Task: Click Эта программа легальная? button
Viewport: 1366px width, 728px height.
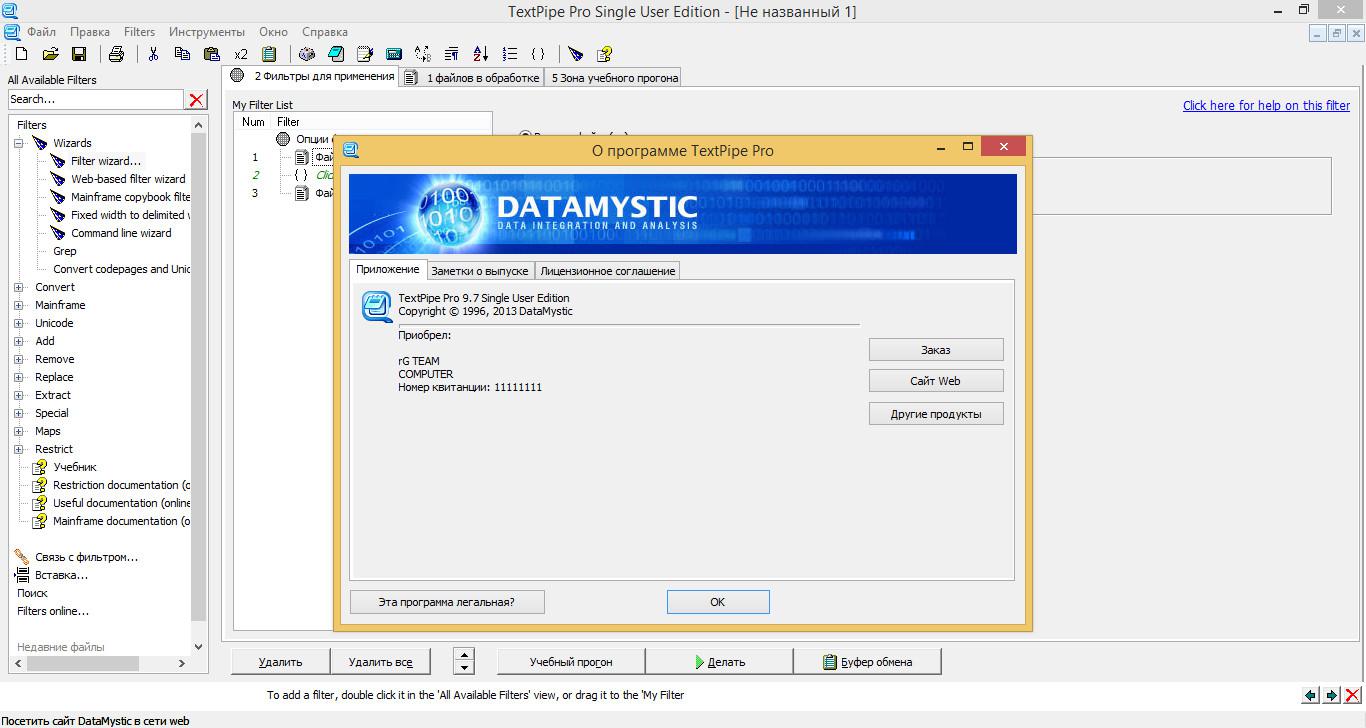Action: (x=447, y=602)
